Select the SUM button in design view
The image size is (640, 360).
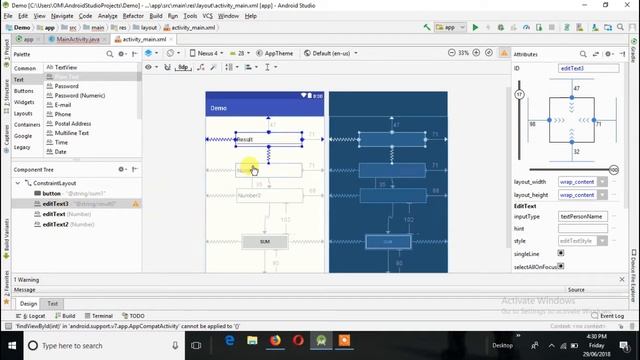point(264,242)
